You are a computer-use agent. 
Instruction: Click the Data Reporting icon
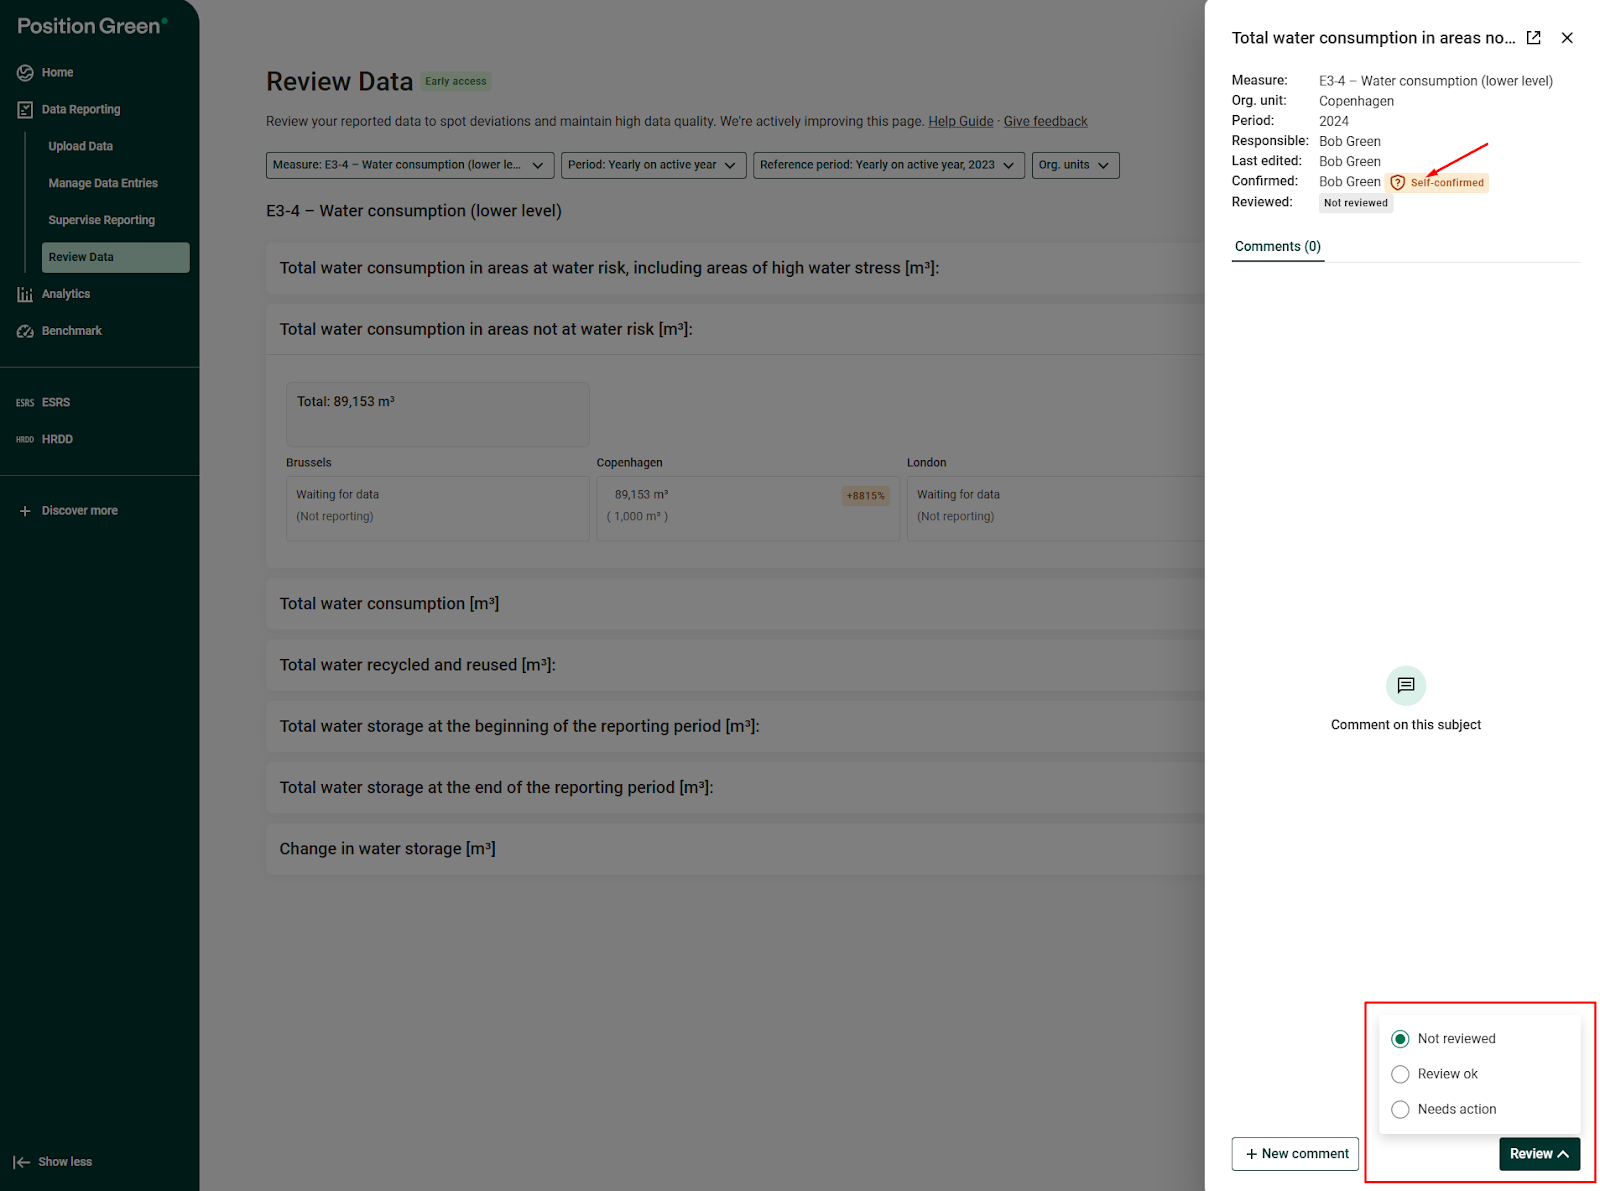coord(25,110)
